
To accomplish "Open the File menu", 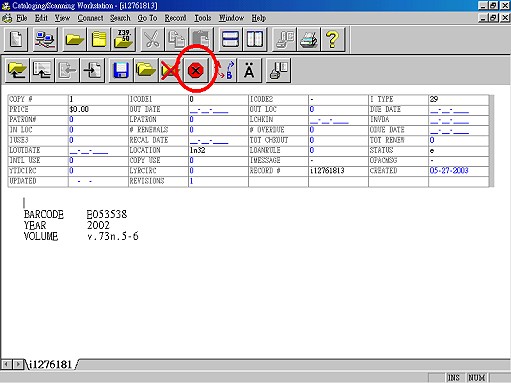I will 22,18.
